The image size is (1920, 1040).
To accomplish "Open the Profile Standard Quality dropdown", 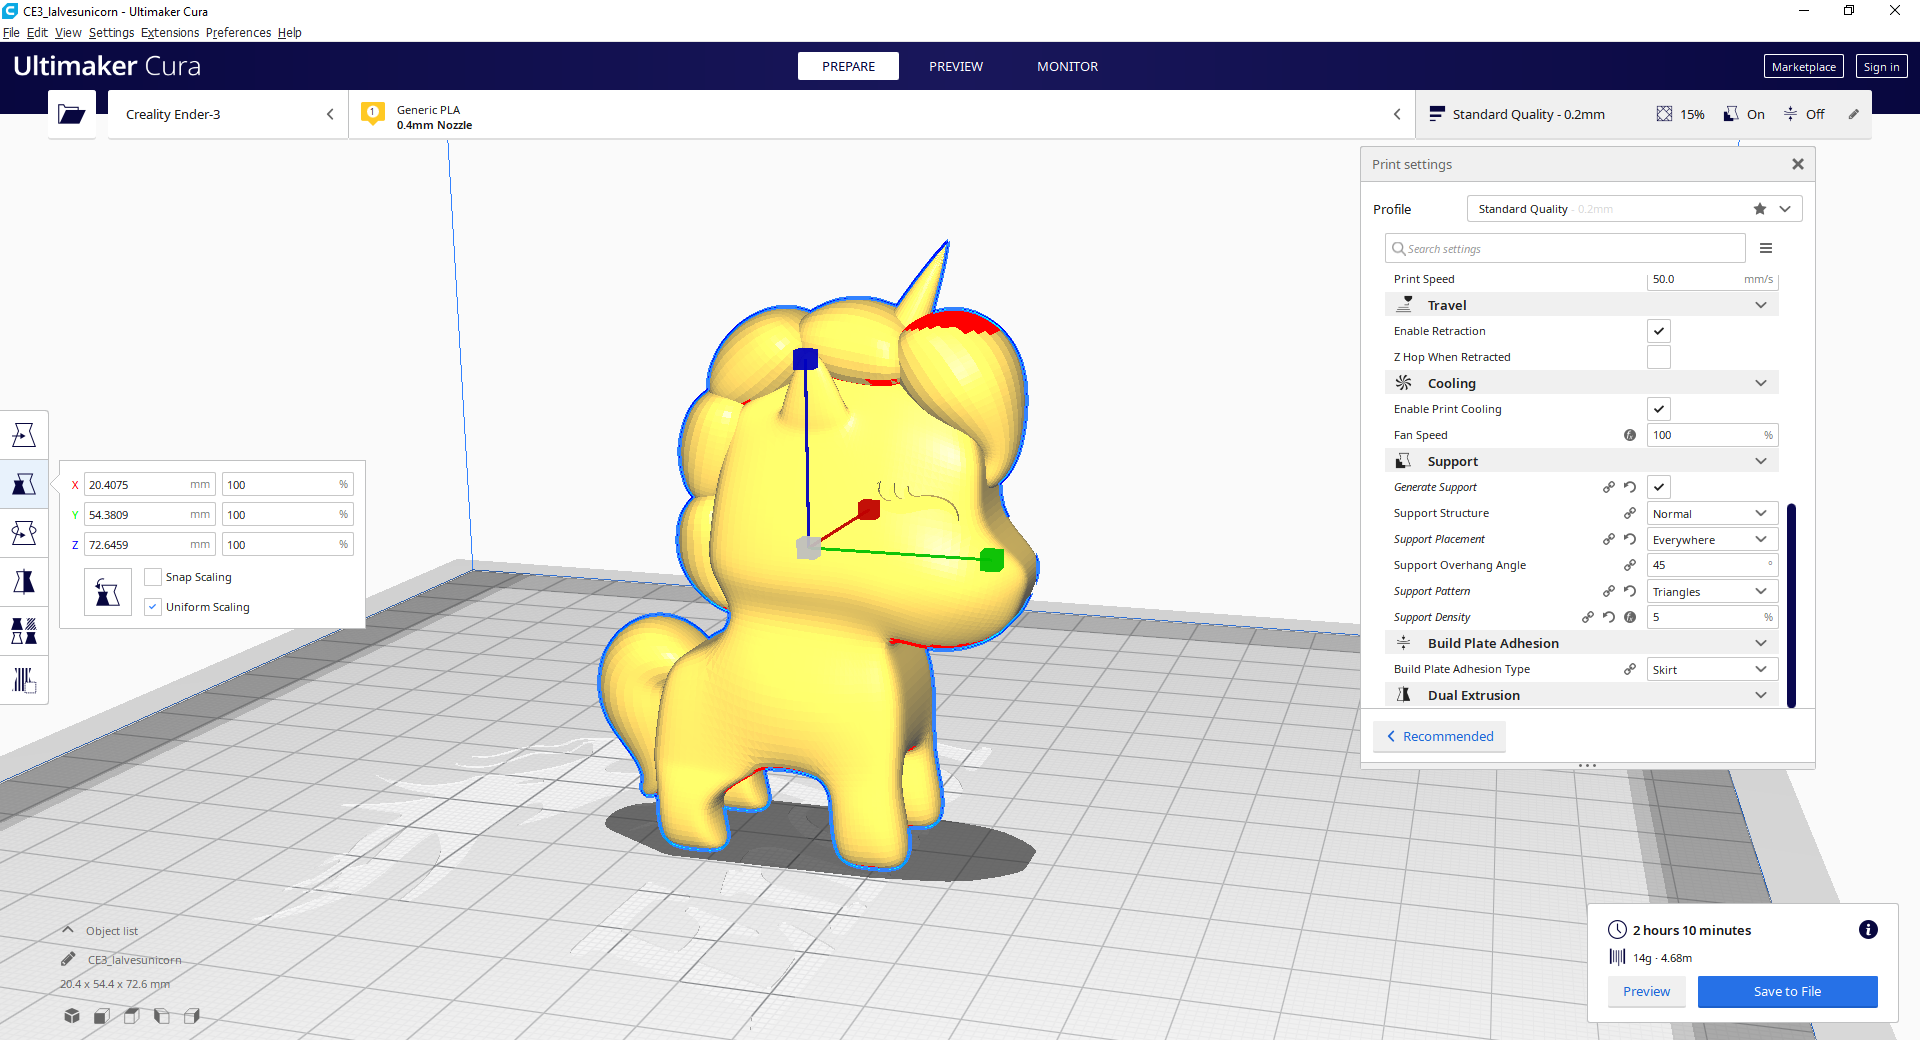I will (x=1634, y=209).
